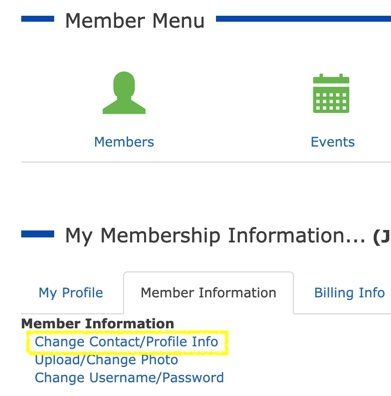
Task: Open Change Contact/Profile Info link
Action: 126,342
